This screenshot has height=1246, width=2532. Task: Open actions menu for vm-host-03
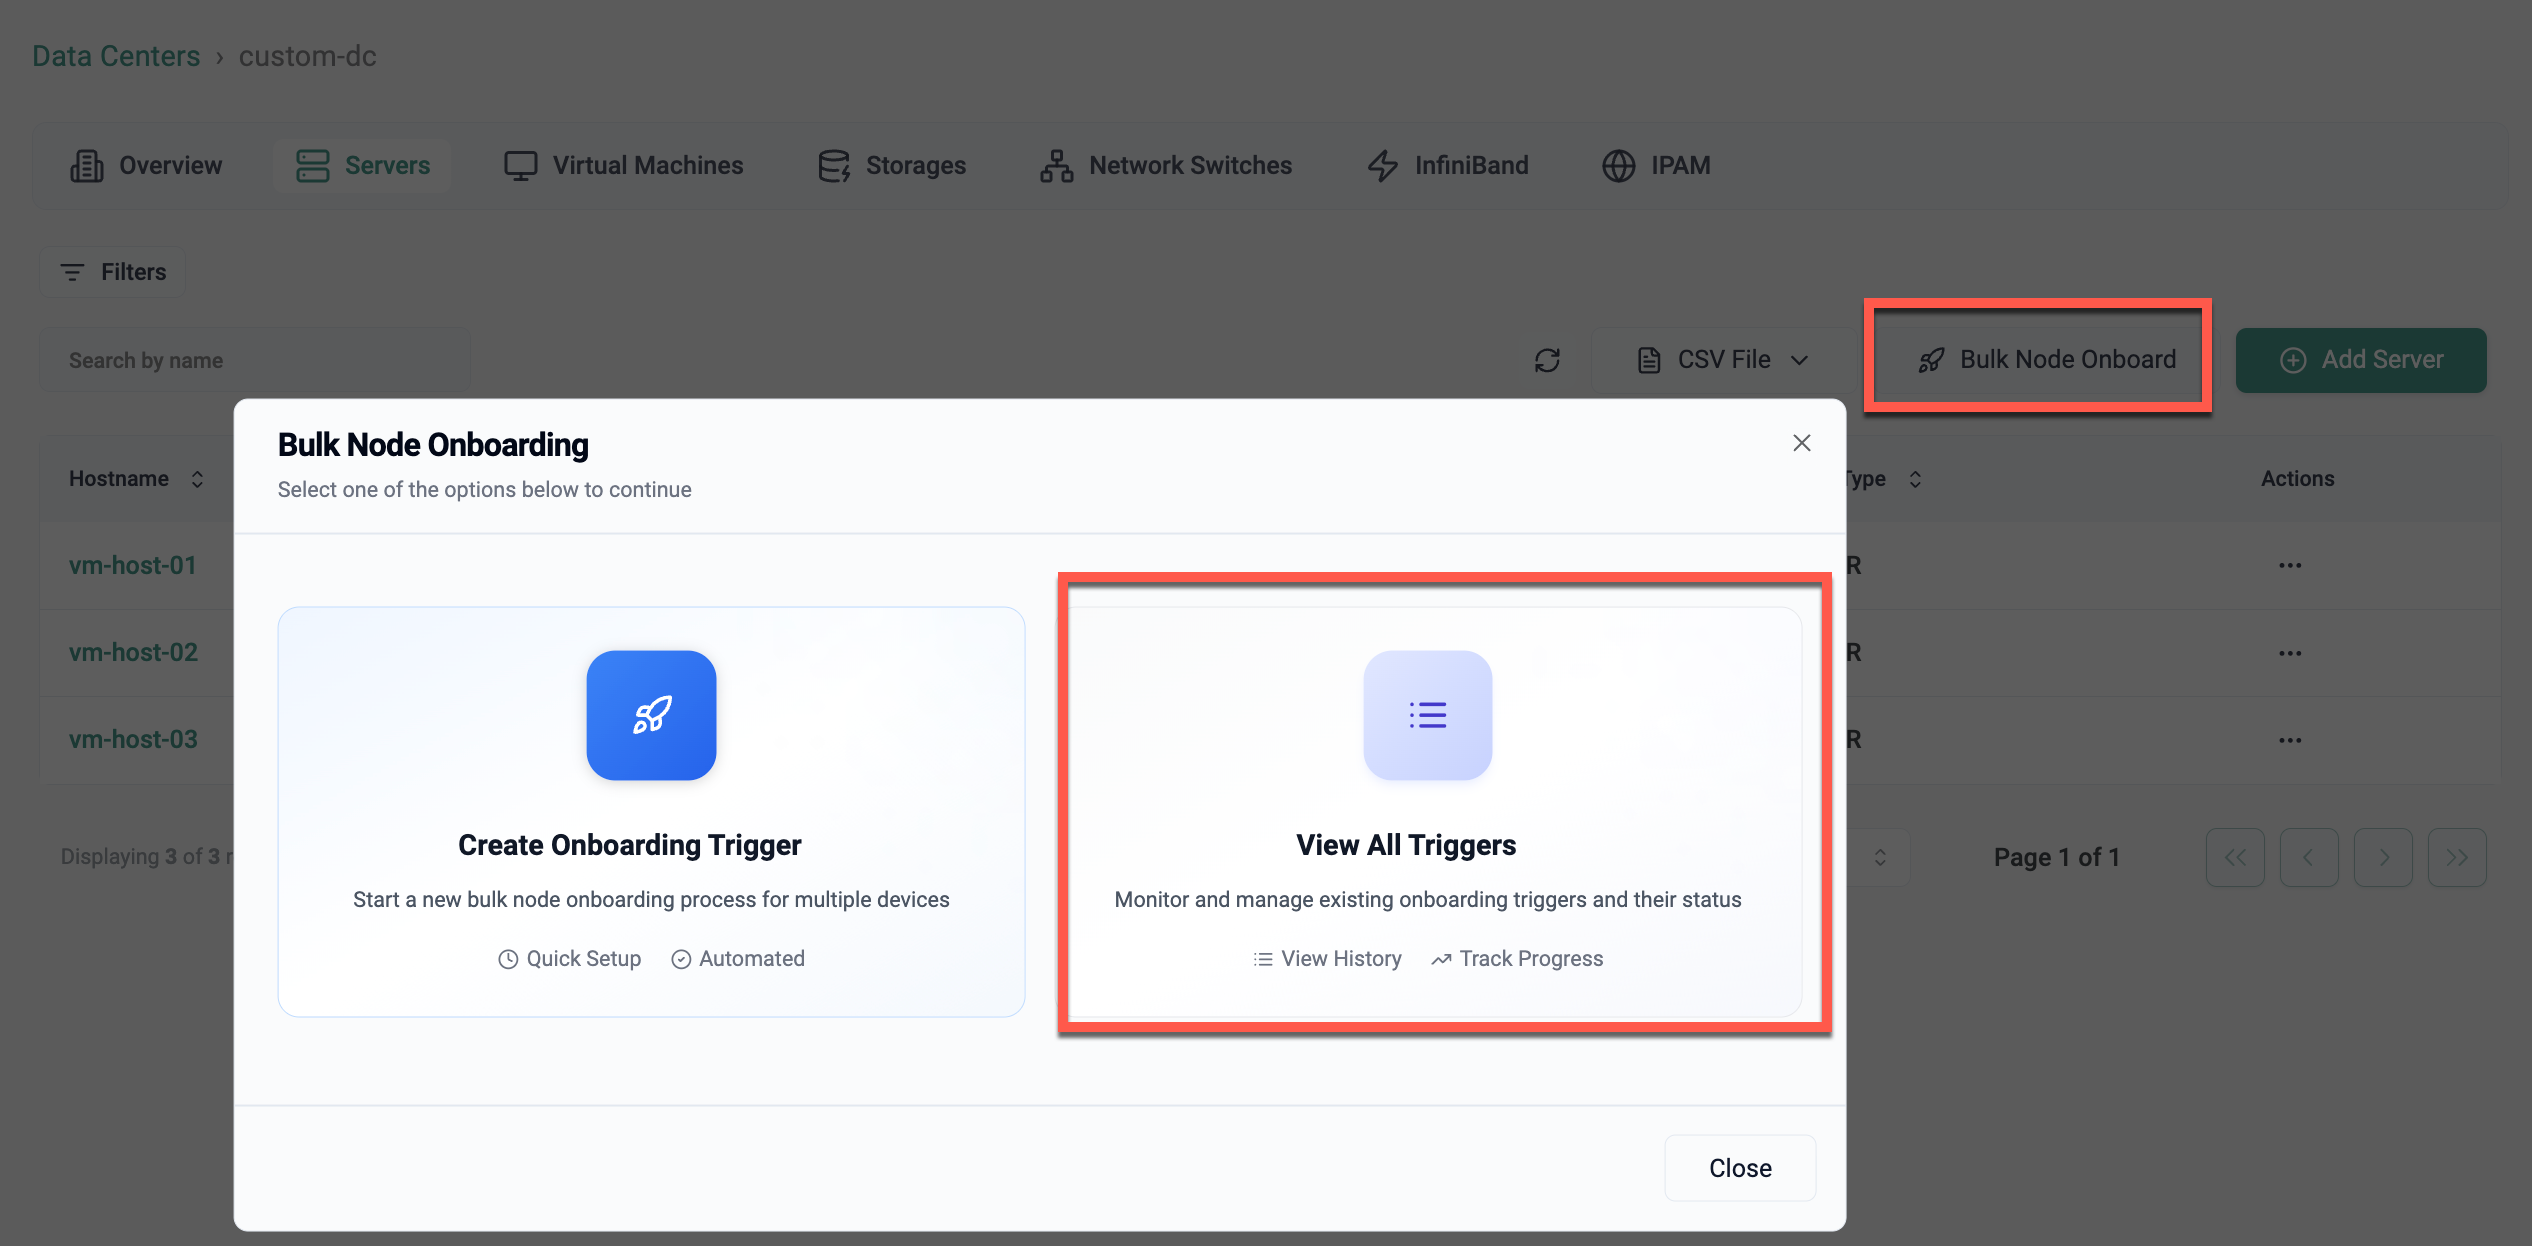(x=2289, y=740)
